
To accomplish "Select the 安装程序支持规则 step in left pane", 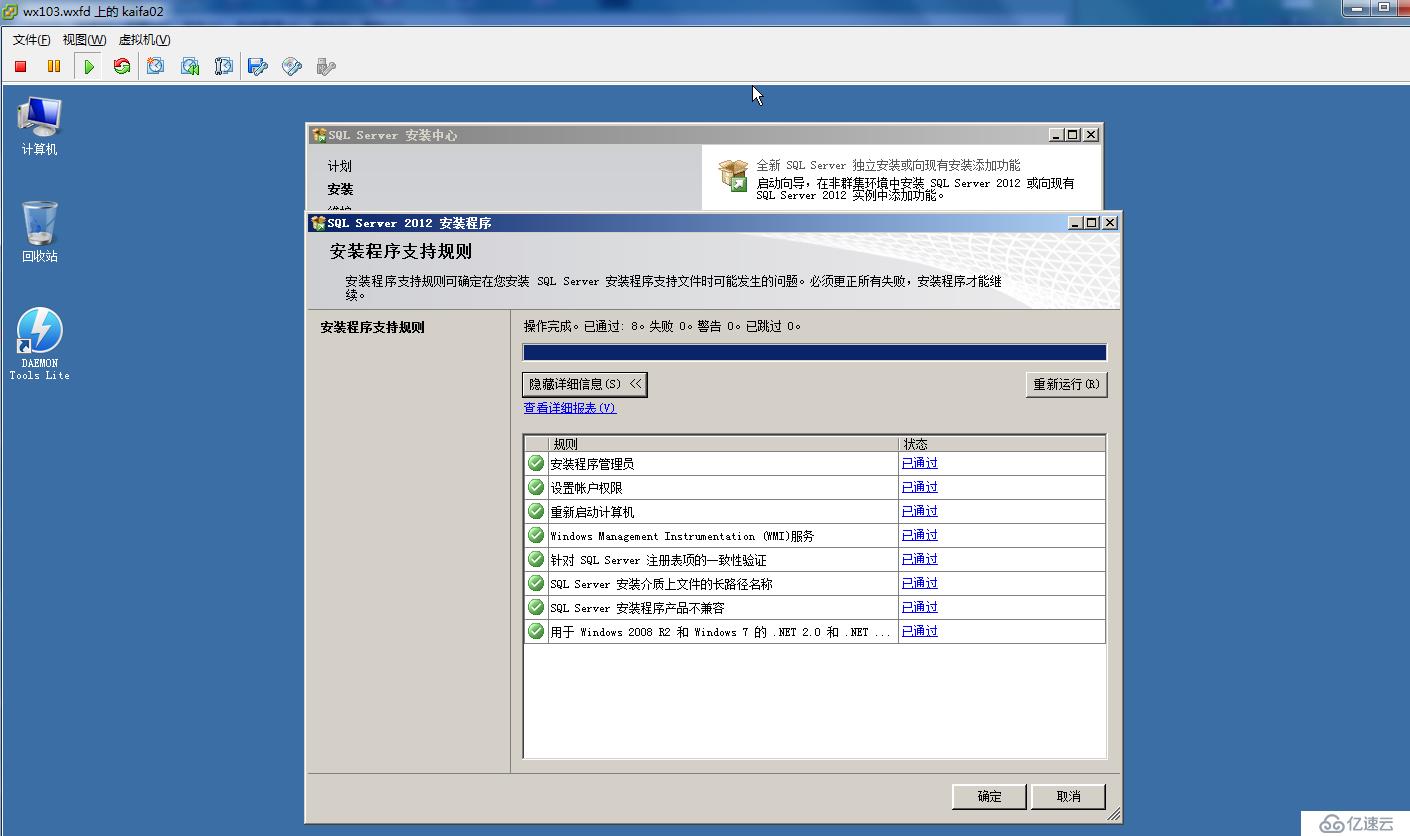I will (x=372, y=327).
